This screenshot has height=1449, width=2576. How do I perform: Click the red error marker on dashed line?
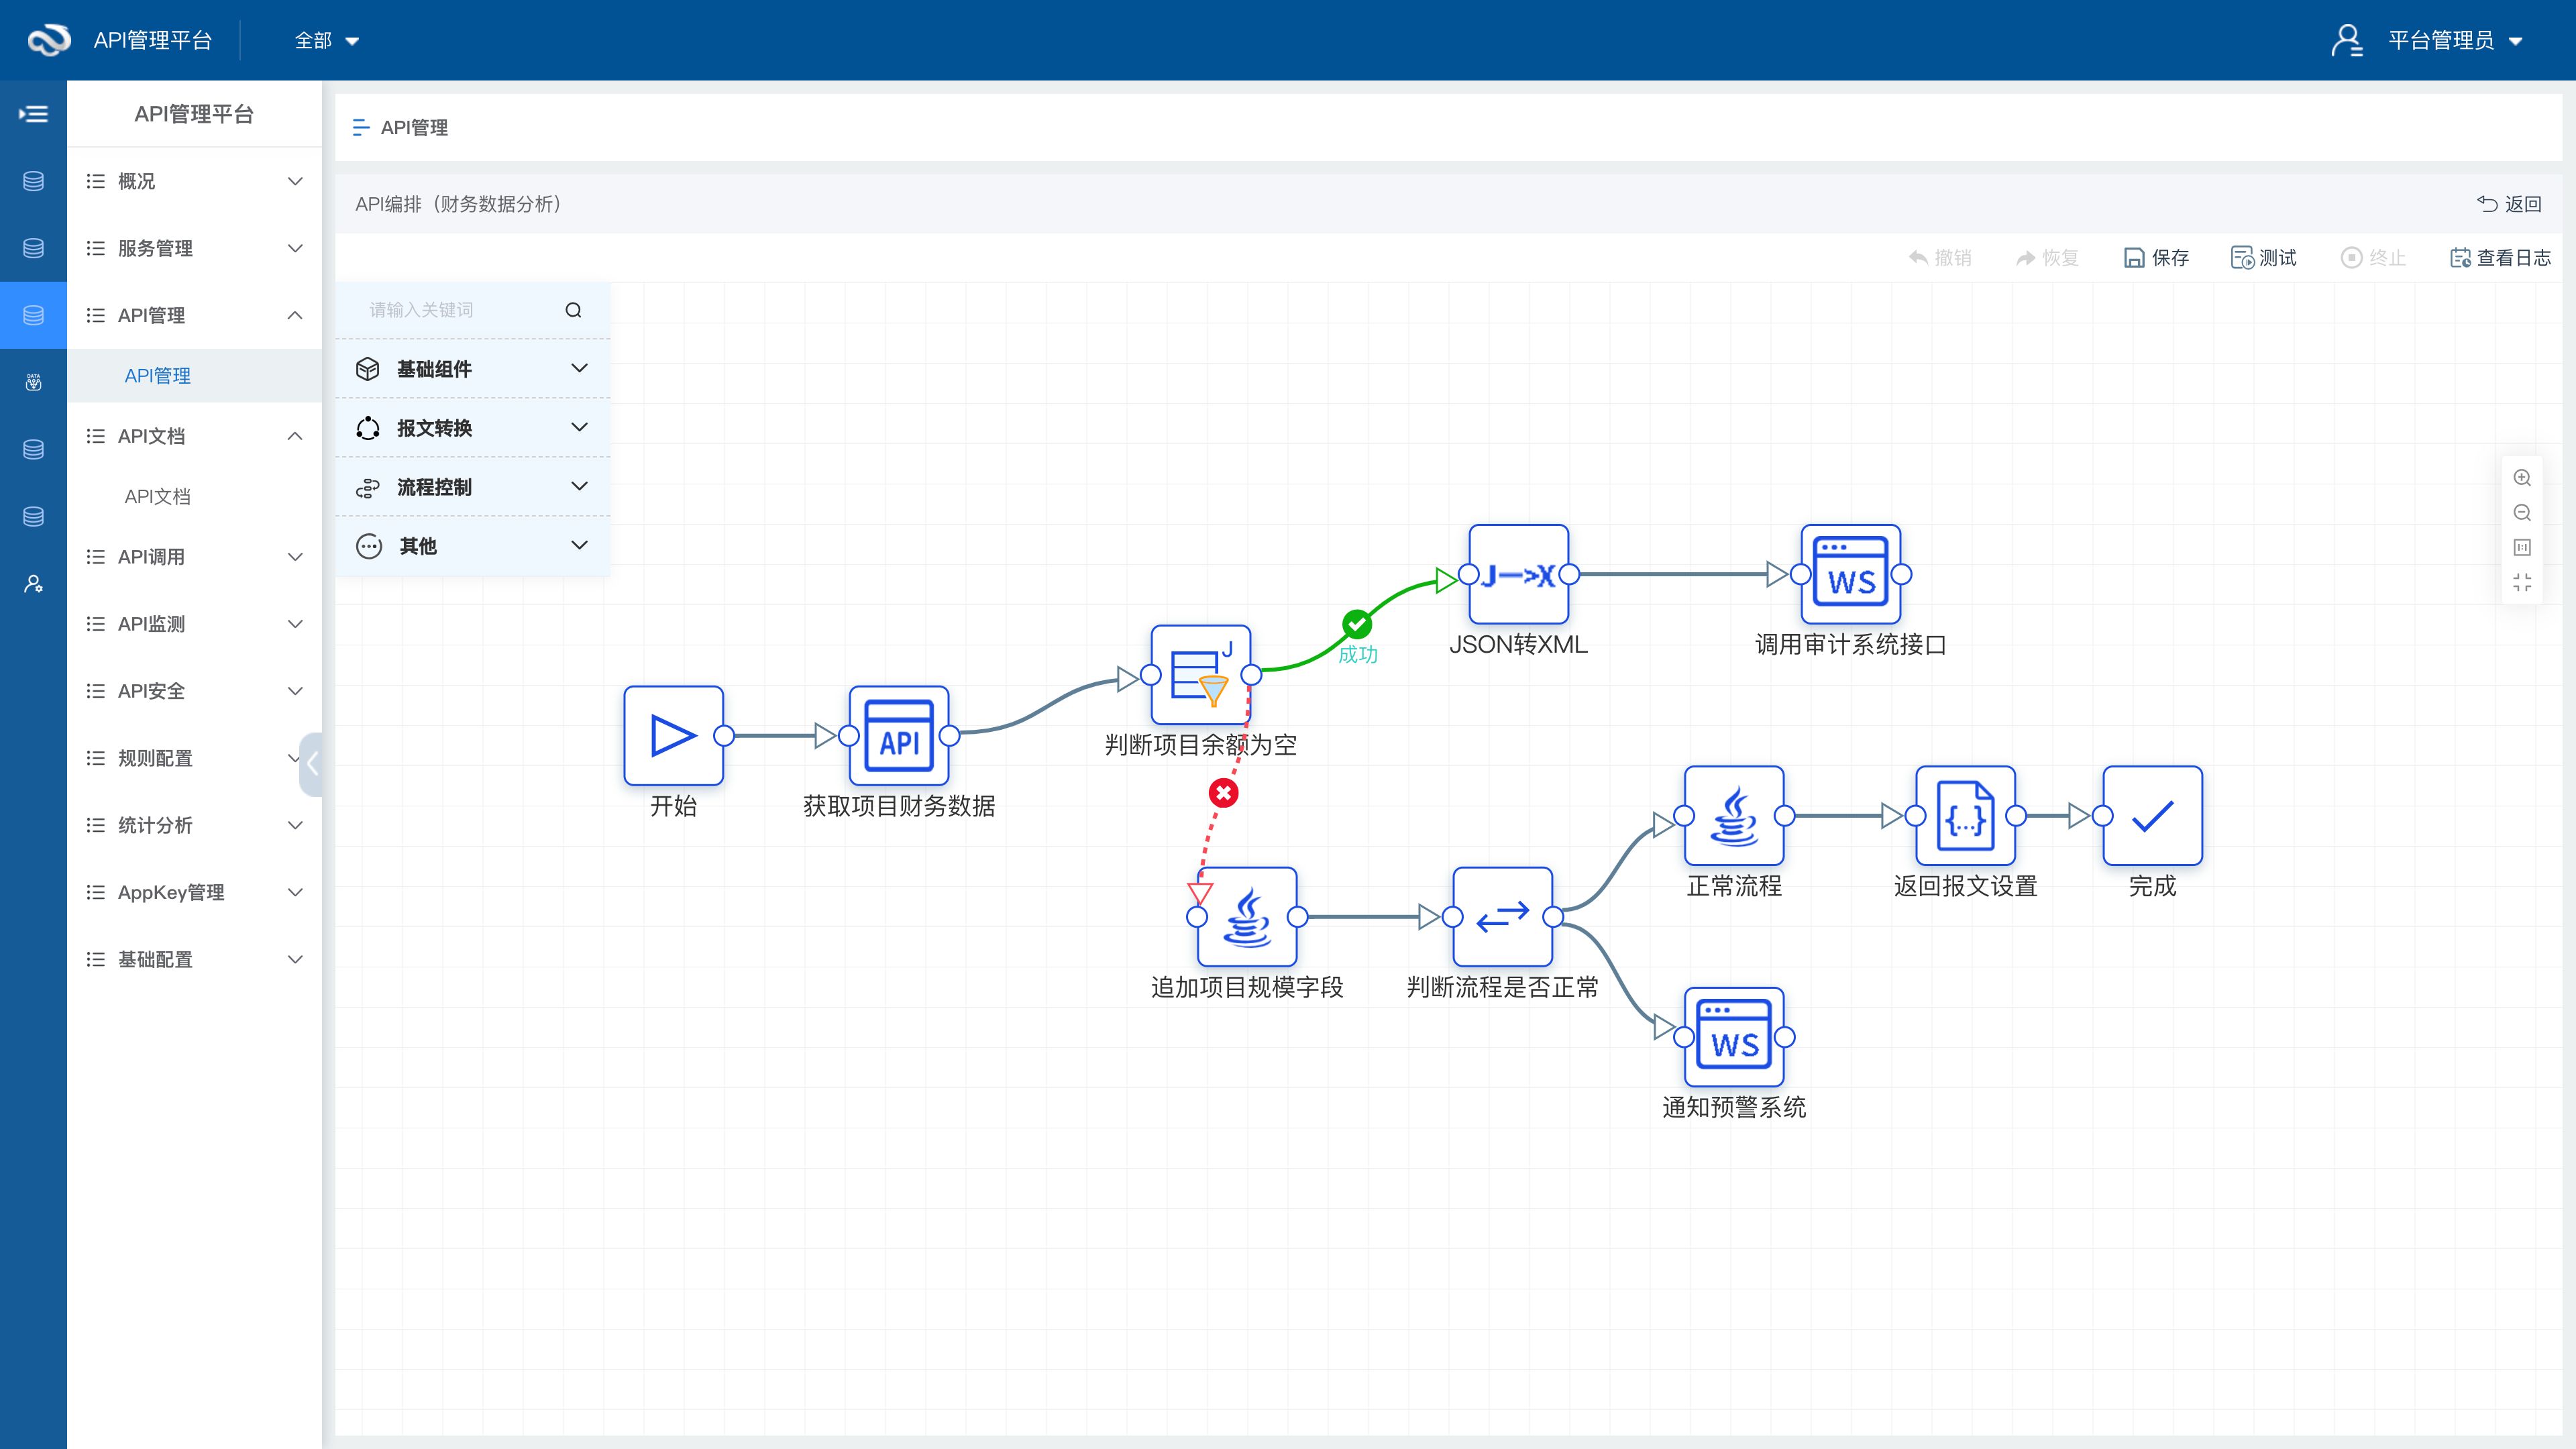point(1223,793)
